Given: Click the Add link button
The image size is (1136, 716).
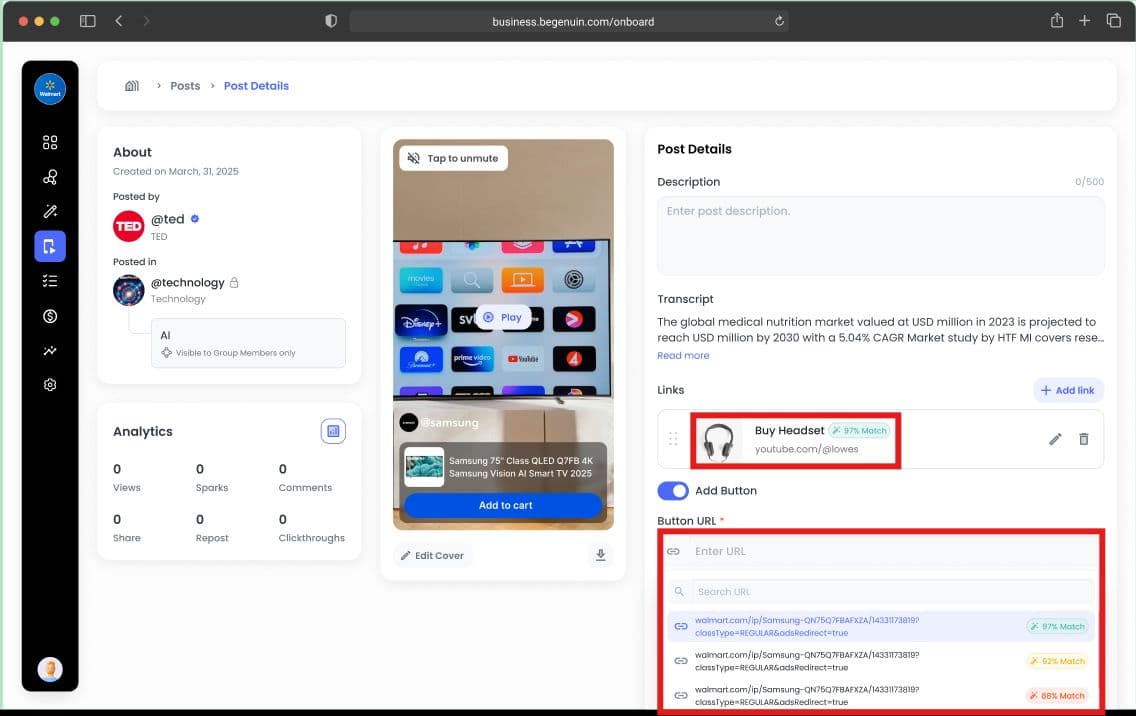Looking at the screenshot, I should coord(1068,391).
